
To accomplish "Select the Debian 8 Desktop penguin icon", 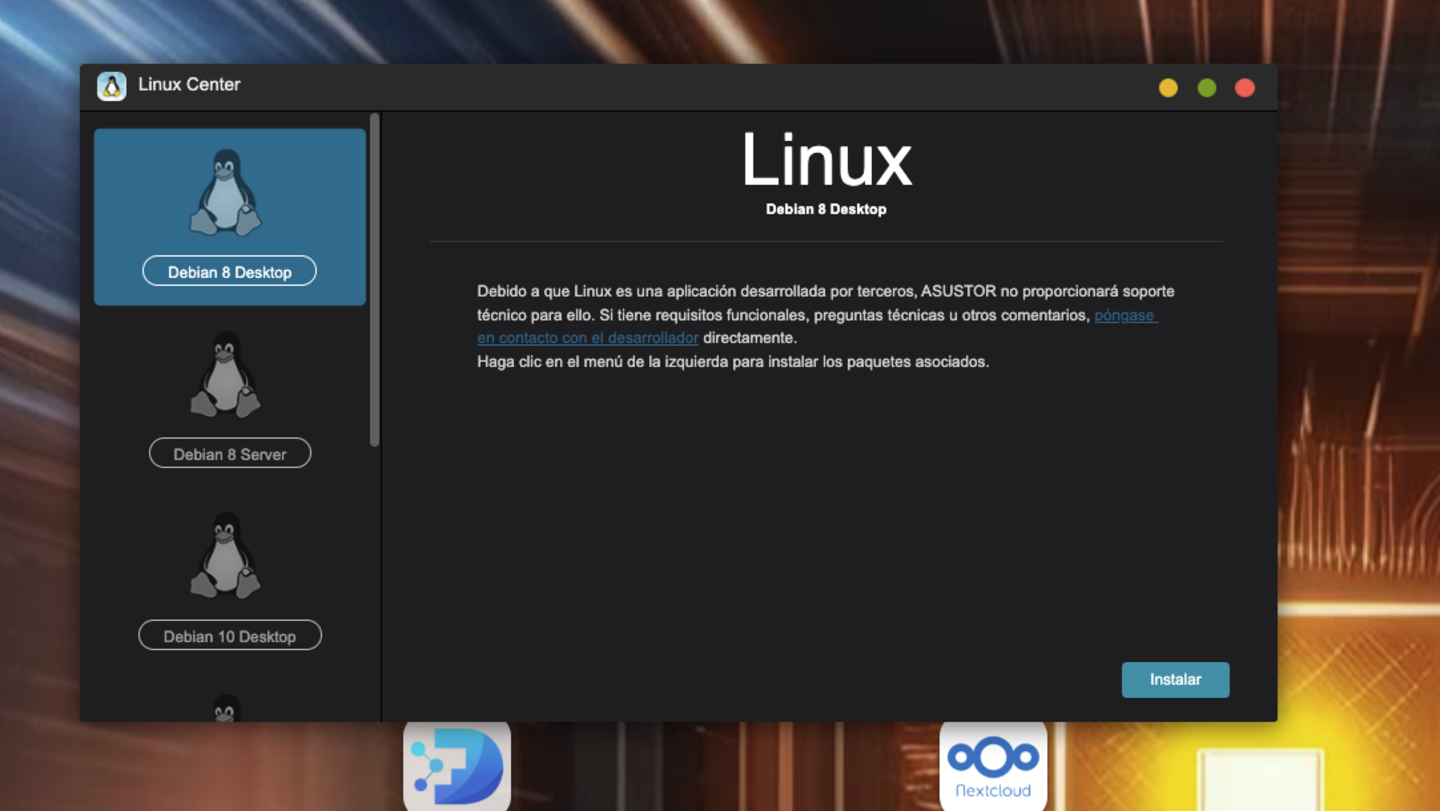I will pos(226,193).
